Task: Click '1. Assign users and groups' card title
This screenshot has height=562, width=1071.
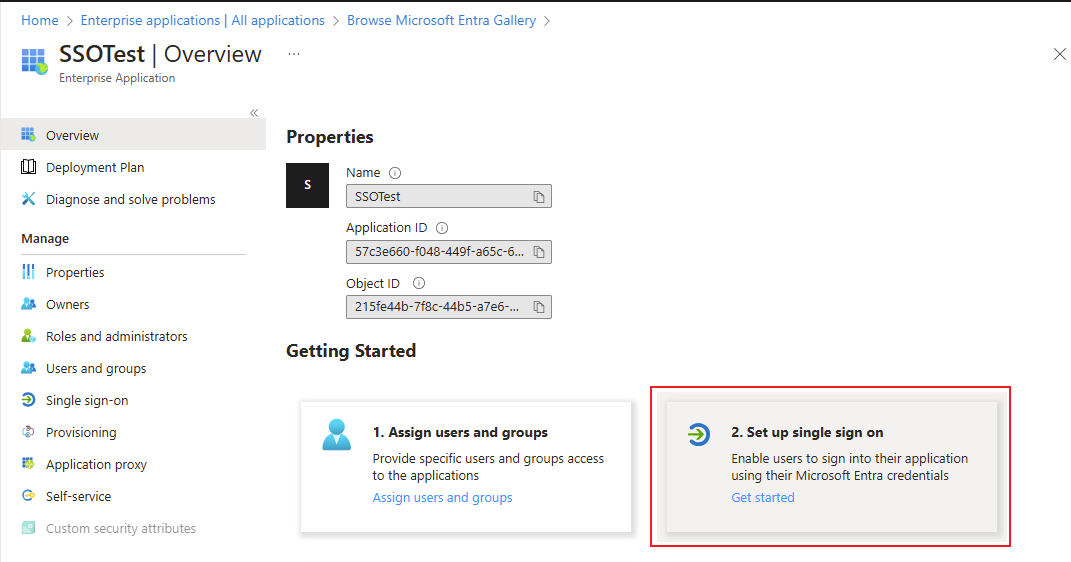Action: 460,432
